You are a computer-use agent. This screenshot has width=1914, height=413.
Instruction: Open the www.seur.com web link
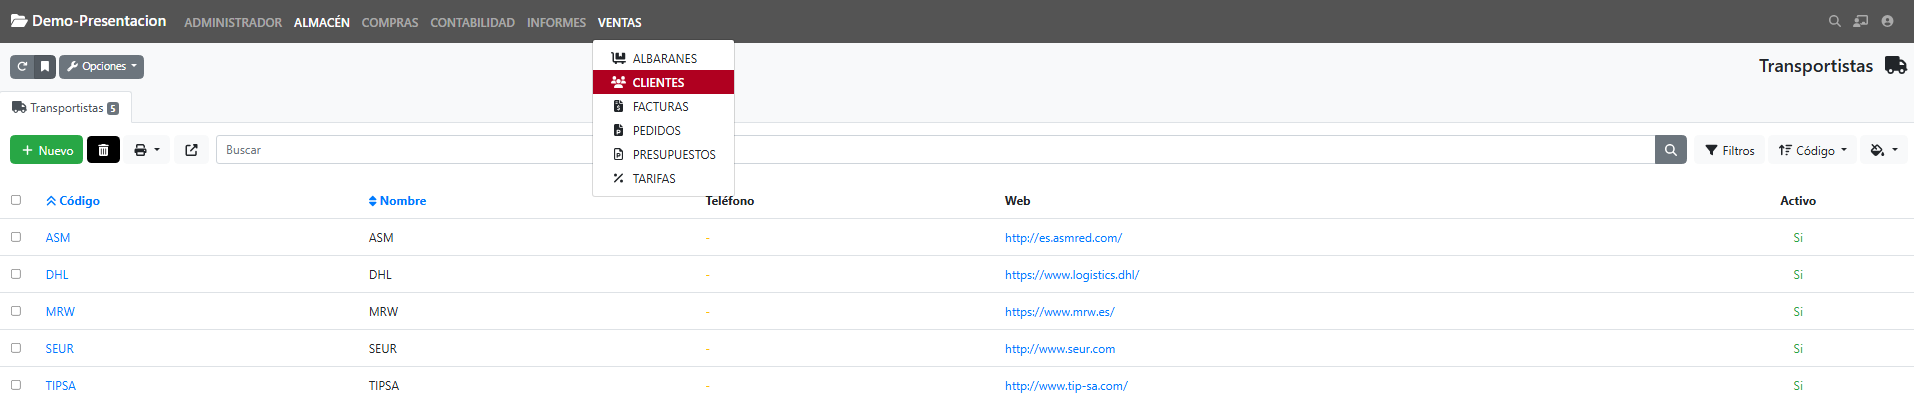click(x=1060, y=349)
